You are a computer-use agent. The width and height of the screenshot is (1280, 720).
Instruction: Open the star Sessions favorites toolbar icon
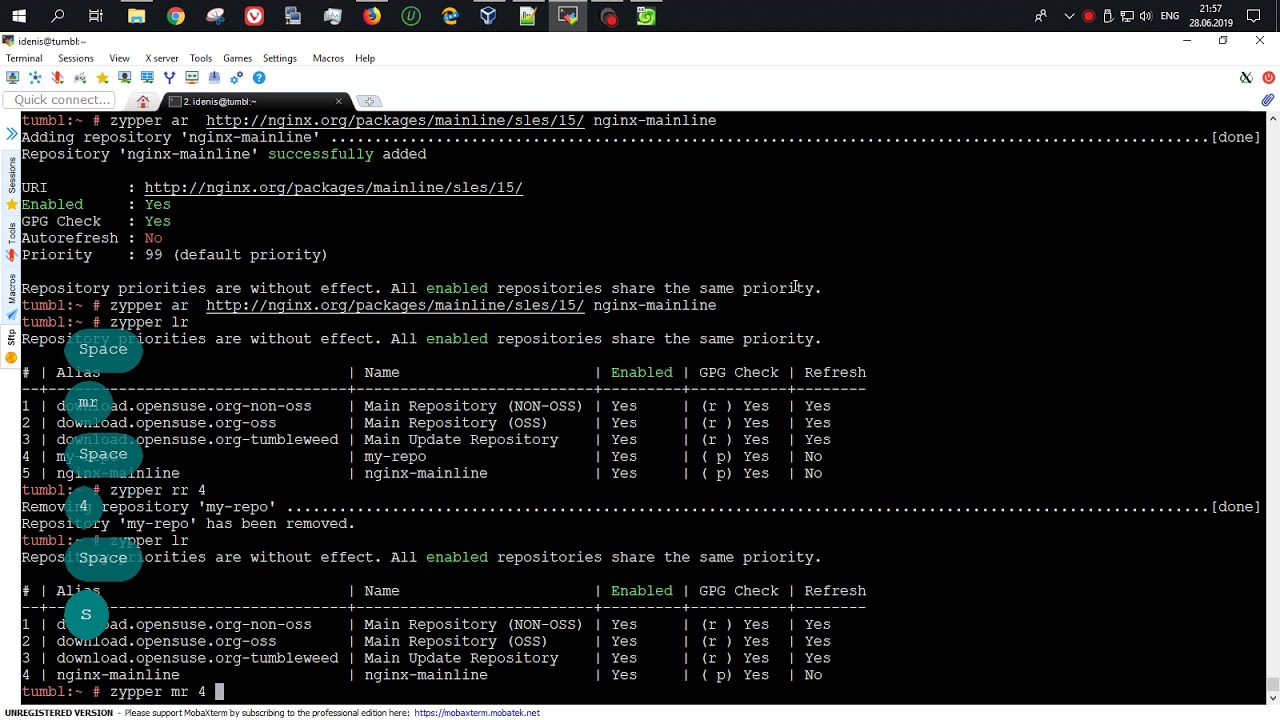(x=102, y=78)
